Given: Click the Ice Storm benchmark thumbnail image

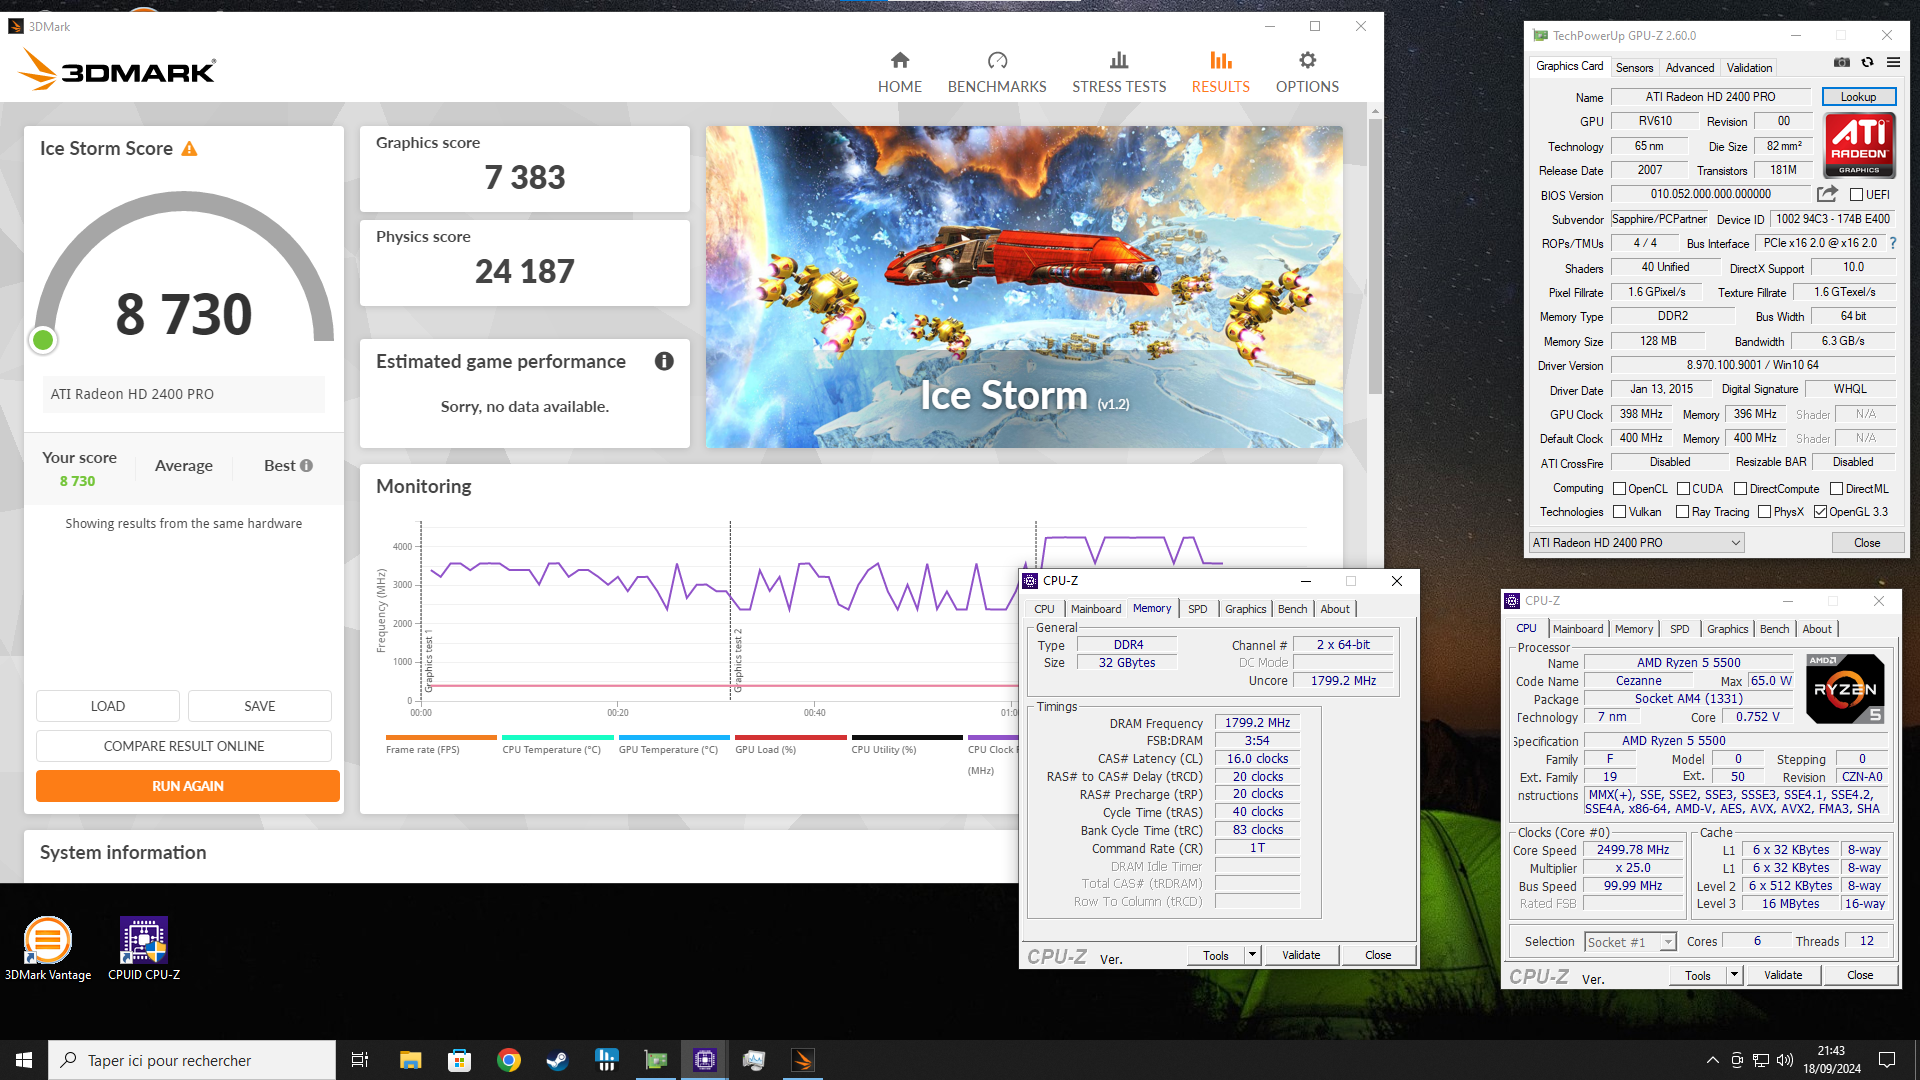Looking at the screenshot, I should click(1024, 286).
